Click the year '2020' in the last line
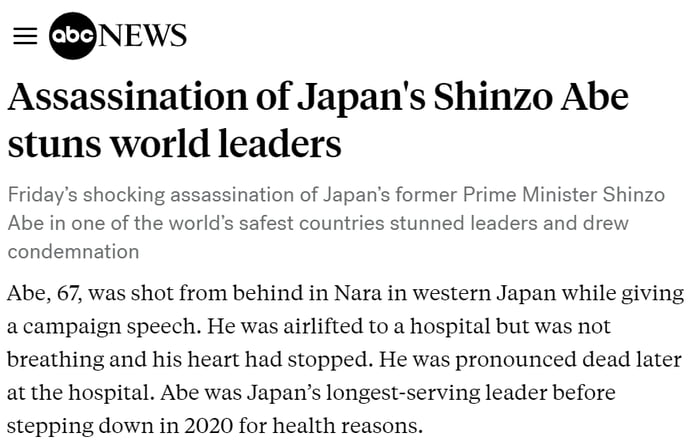Image resolution: width=700 pixels, height=448 pixels. [208, 426]
